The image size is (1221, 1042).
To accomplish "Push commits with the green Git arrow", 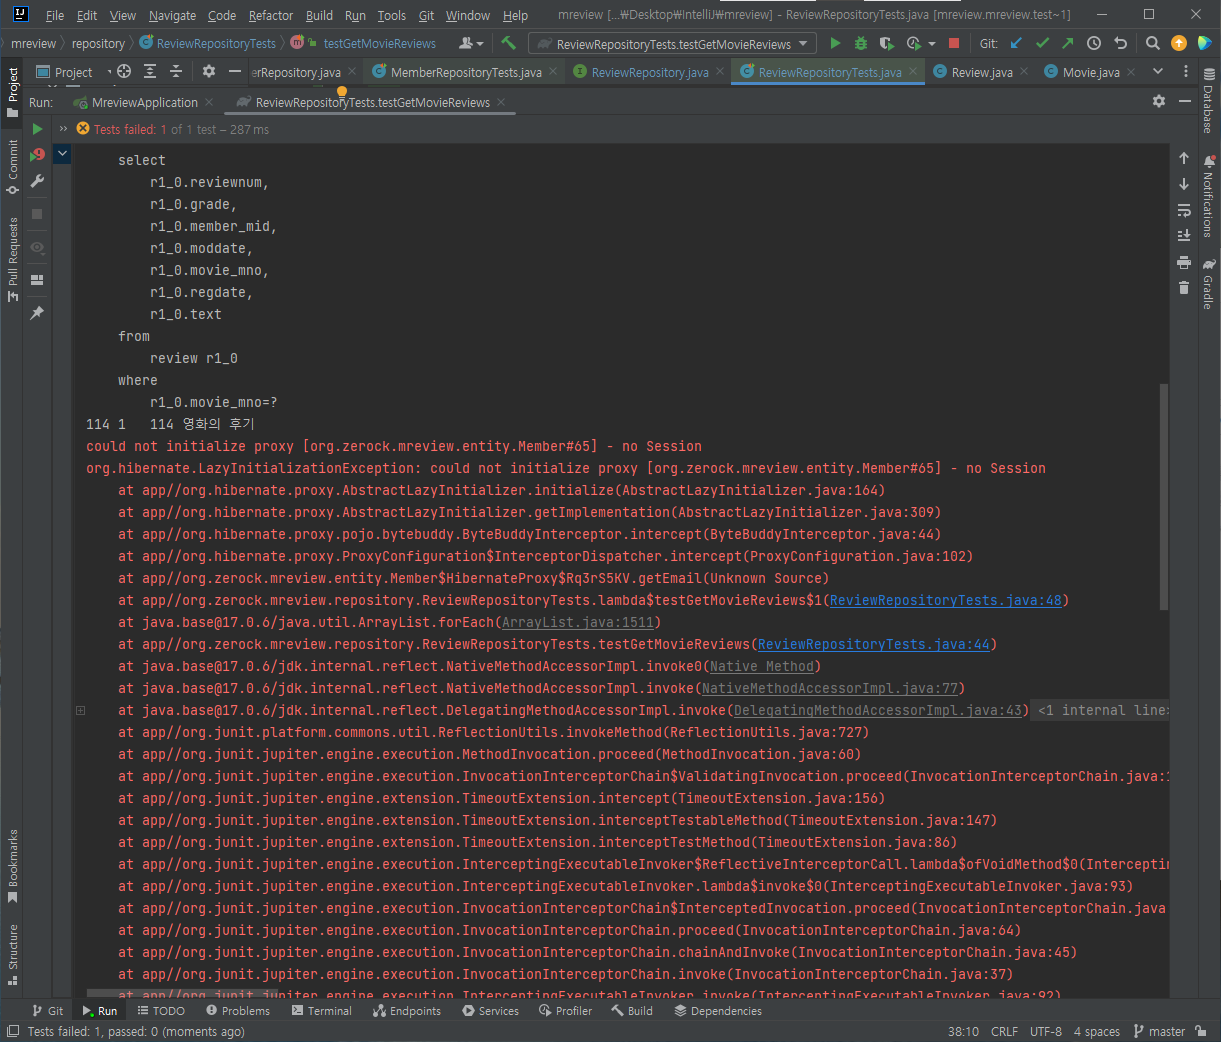I will click(1067, 43).
